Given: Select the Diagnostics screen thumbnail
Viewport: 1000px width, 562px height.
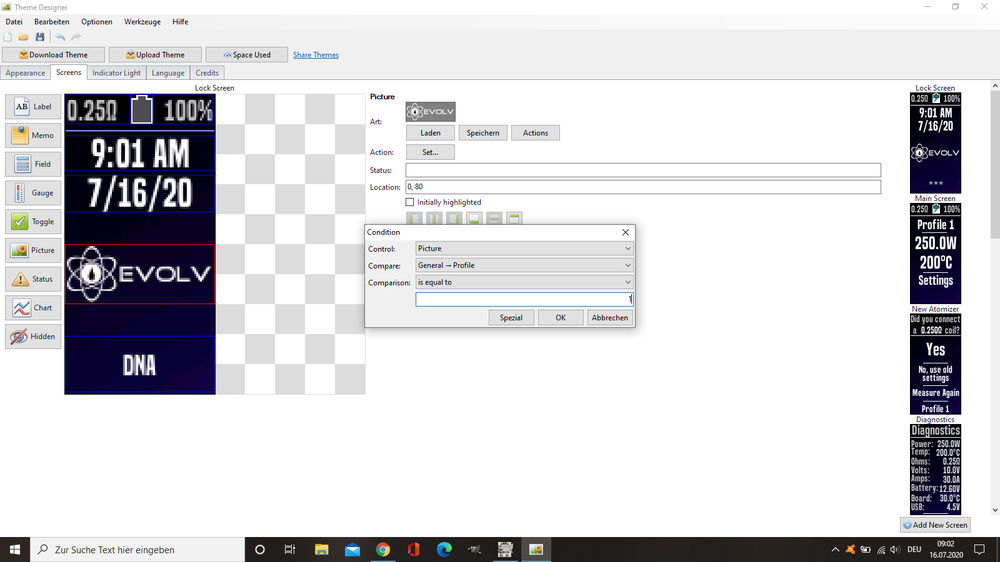Looking at the screenshot, I should tap(935, 469).
